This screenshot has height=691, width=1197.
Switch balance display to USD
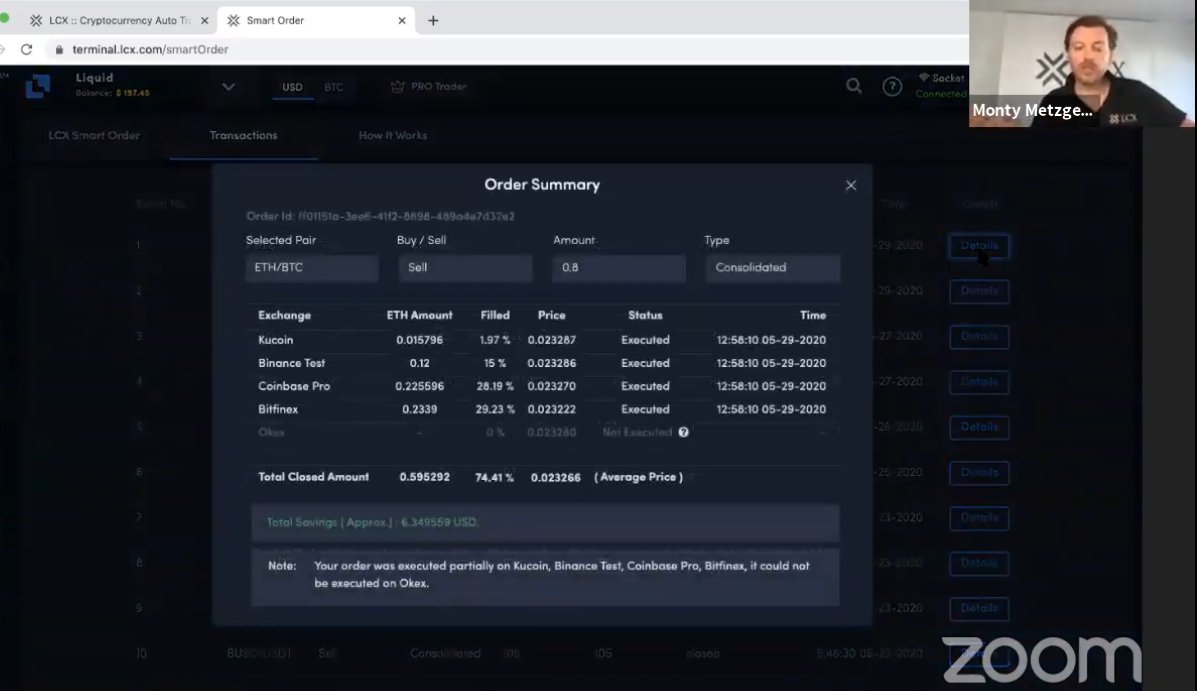[292, 86]
